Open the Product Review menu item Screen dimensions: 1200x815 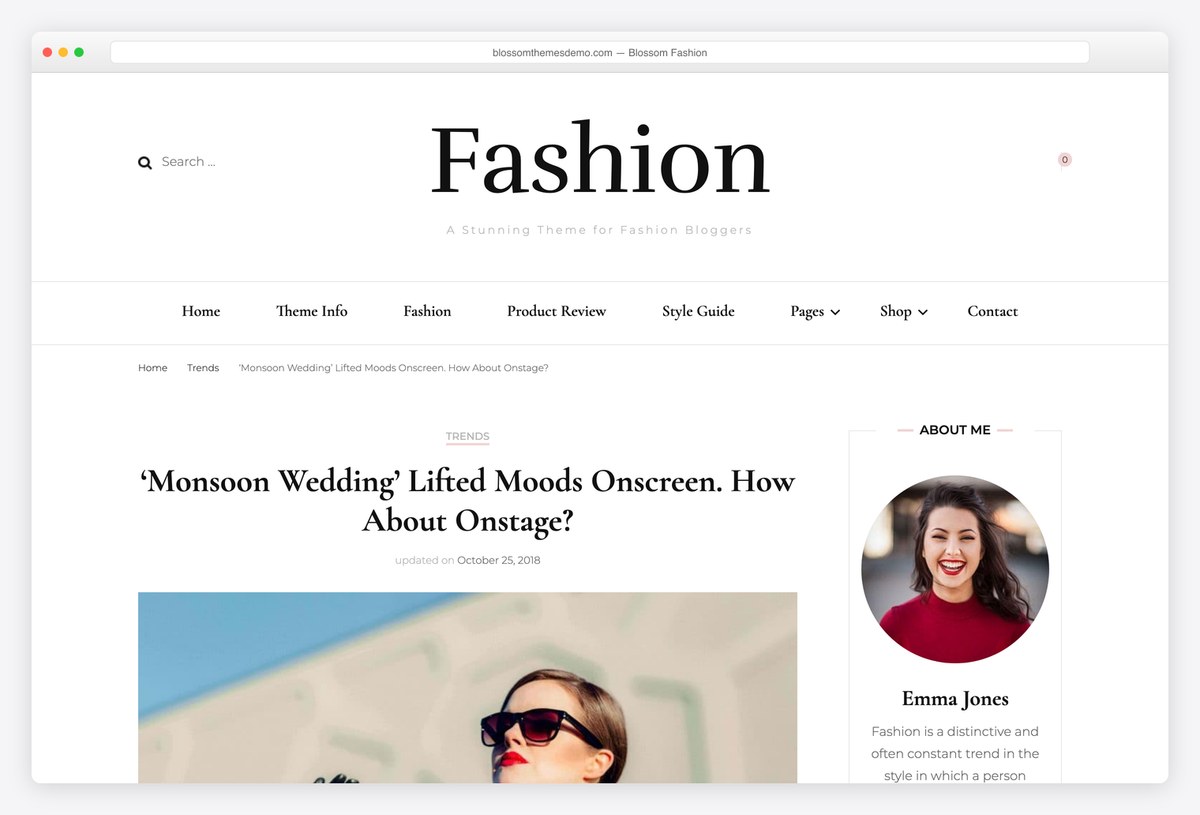(x=556, y=311)
